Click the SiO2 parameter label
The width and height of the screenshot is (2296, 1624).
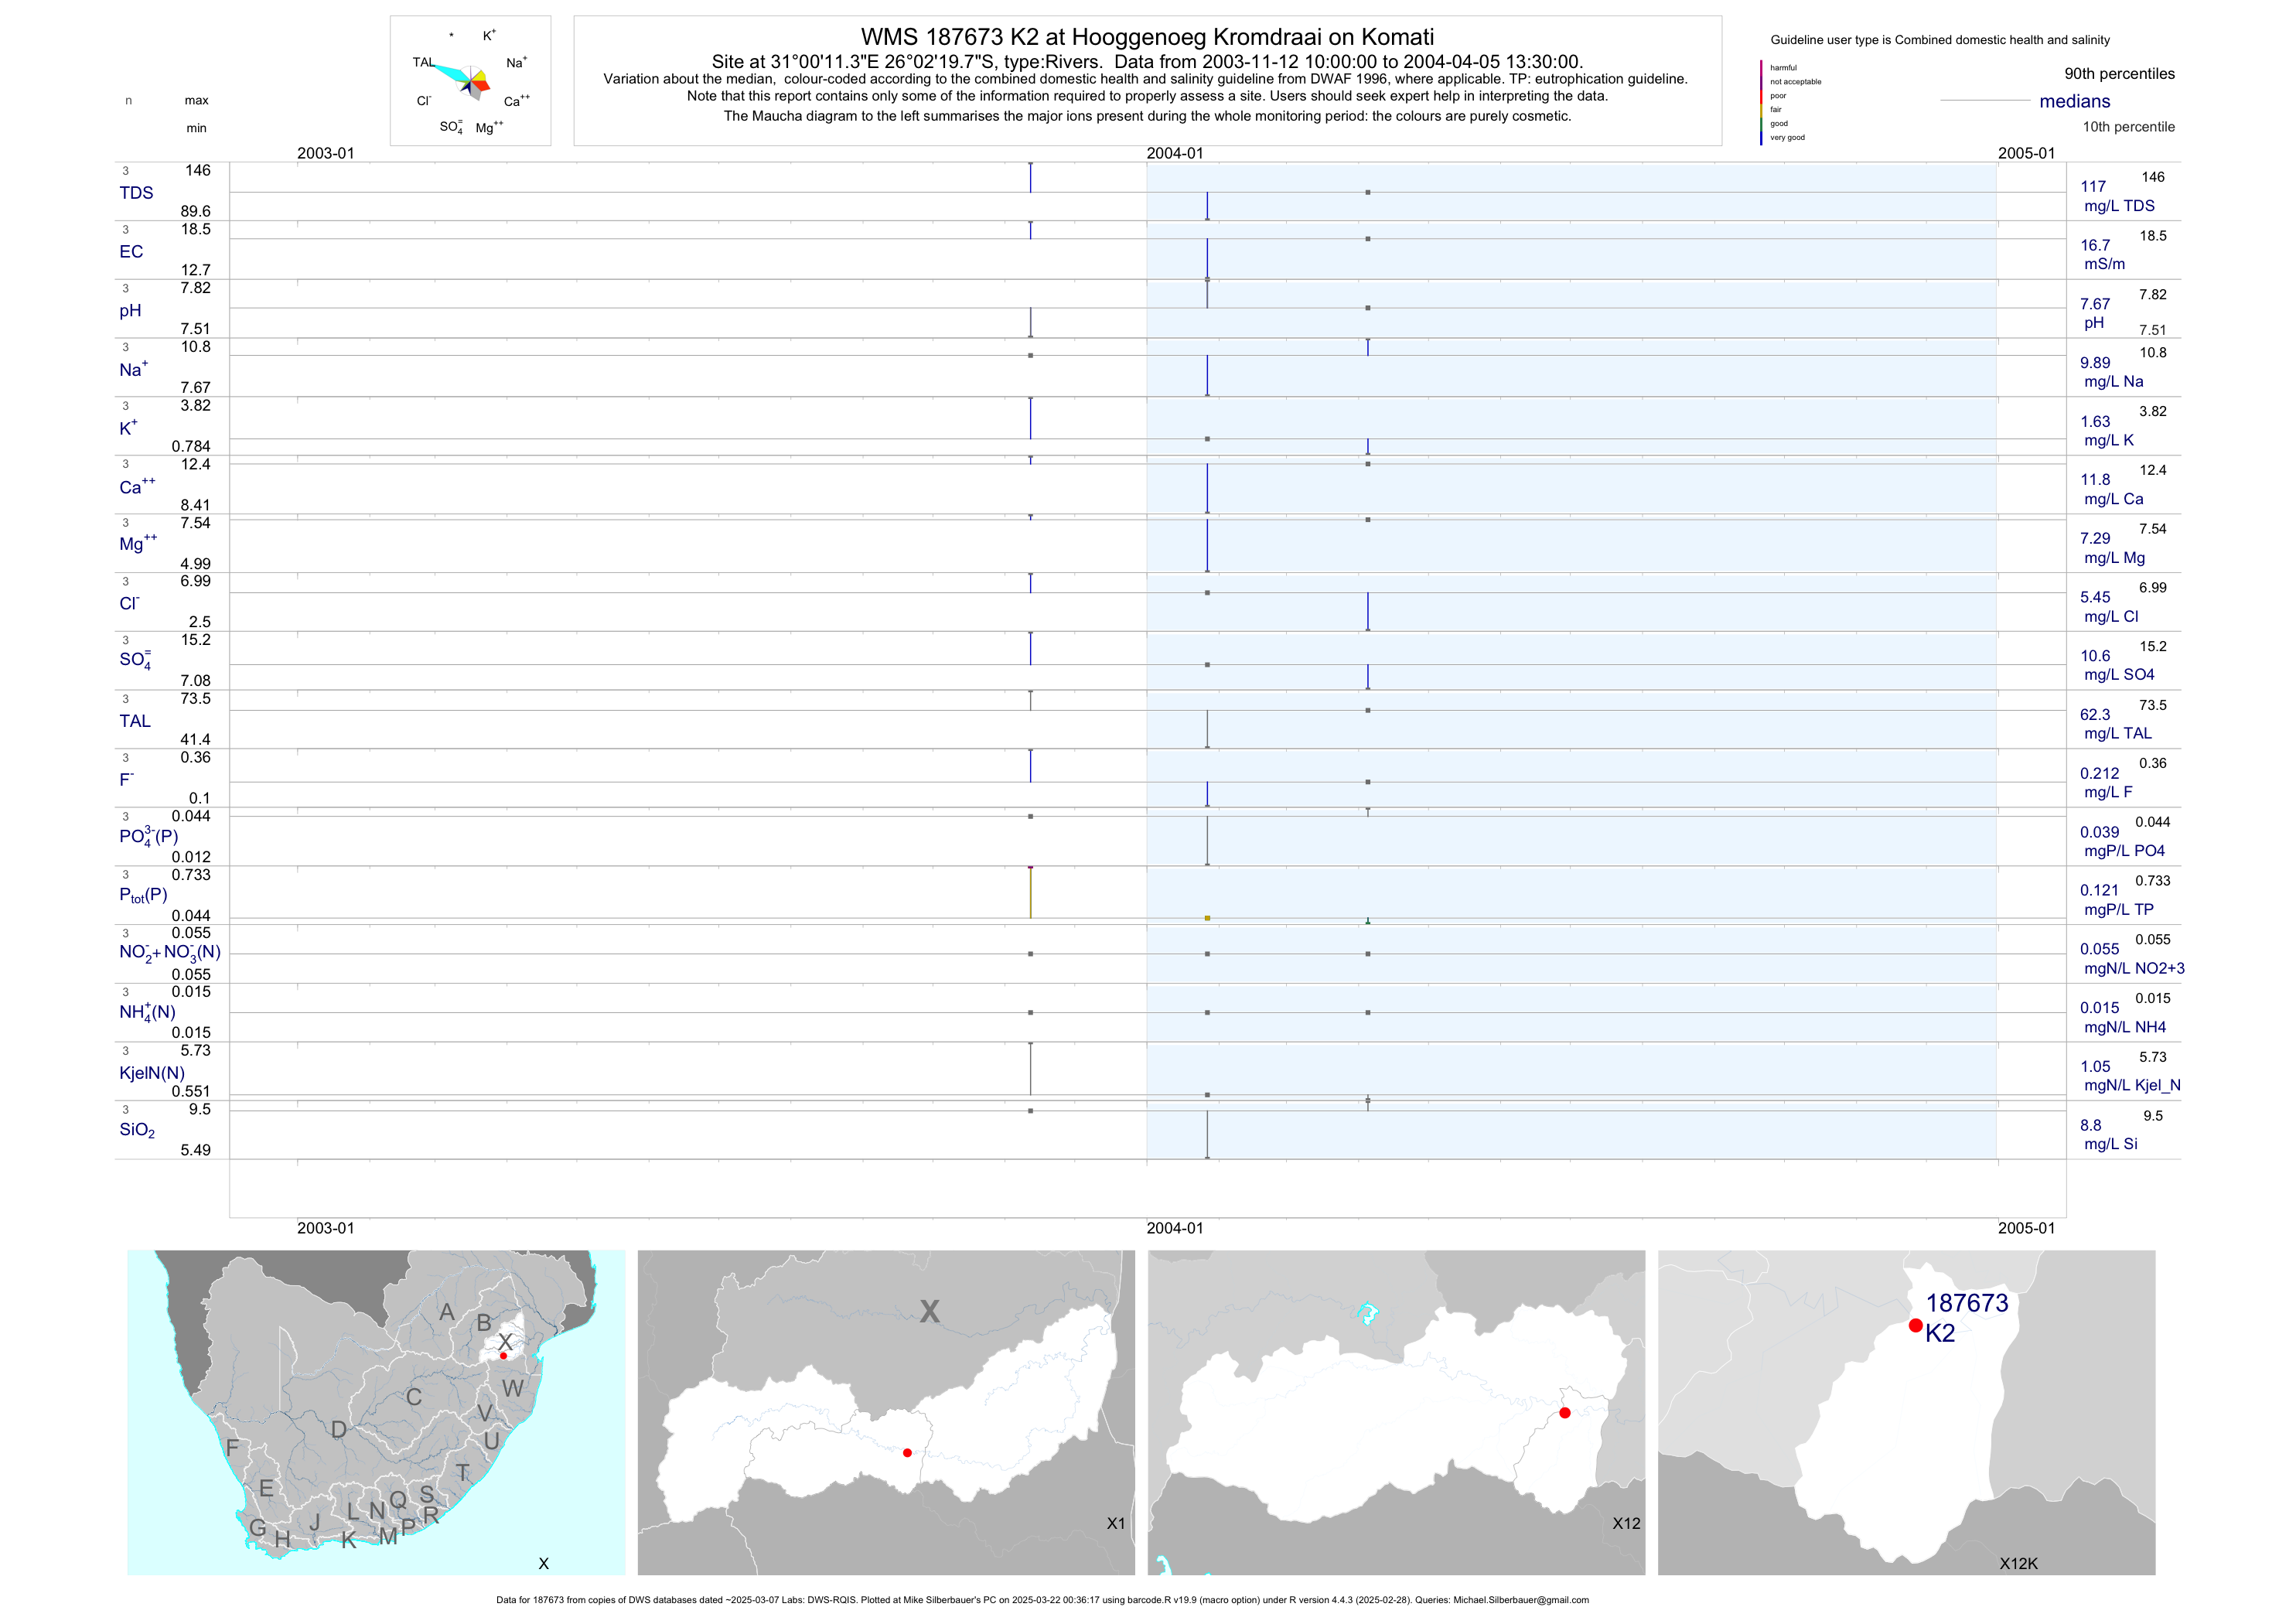[137, 1130]
